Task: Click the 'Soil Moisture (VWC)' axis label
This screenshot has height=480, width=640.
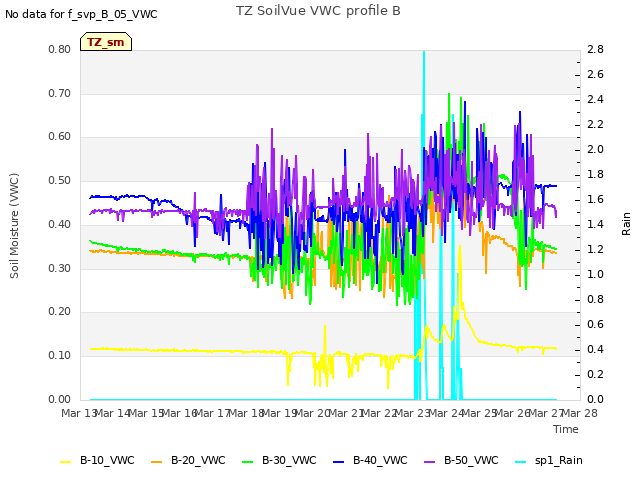Action: tap(14, 226)
